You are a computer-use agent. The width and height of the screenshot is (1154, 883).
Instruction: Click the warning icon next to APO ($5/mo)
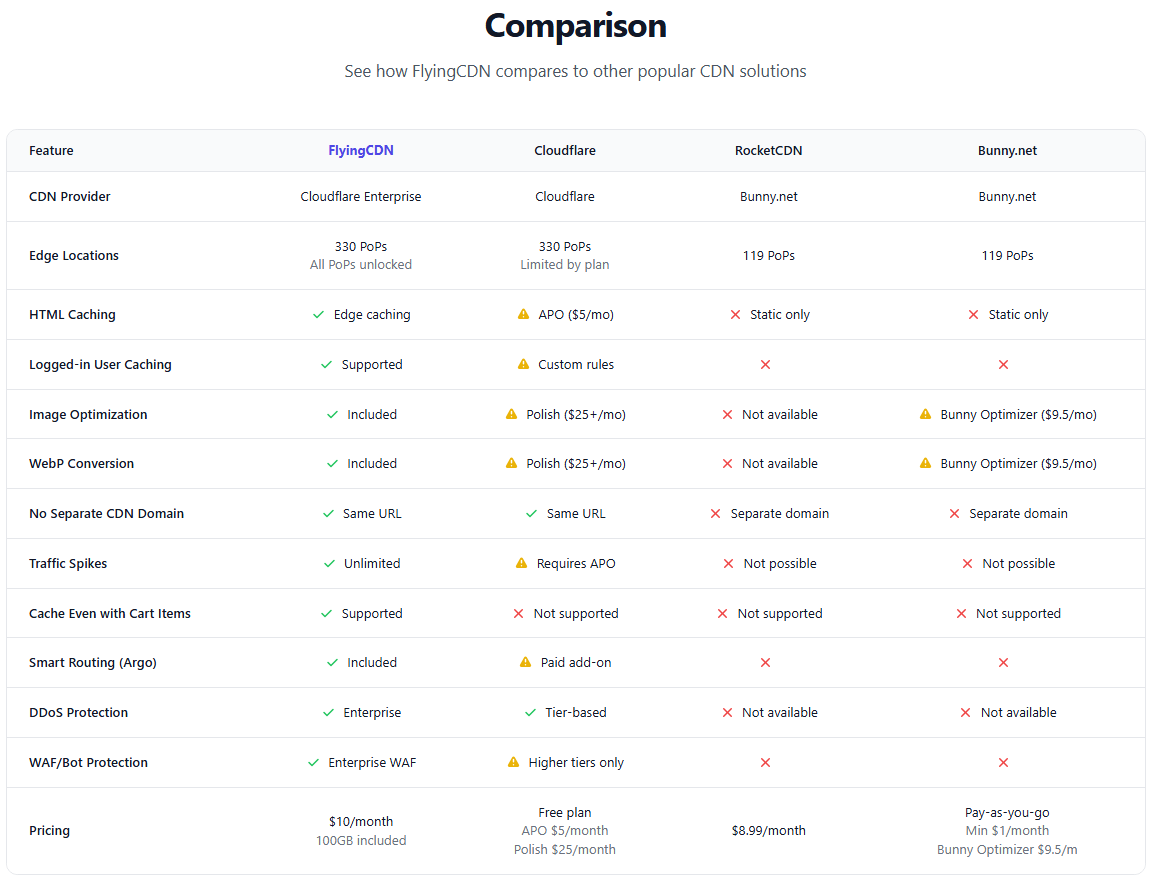pyautogui.click(x=522, y=313)
